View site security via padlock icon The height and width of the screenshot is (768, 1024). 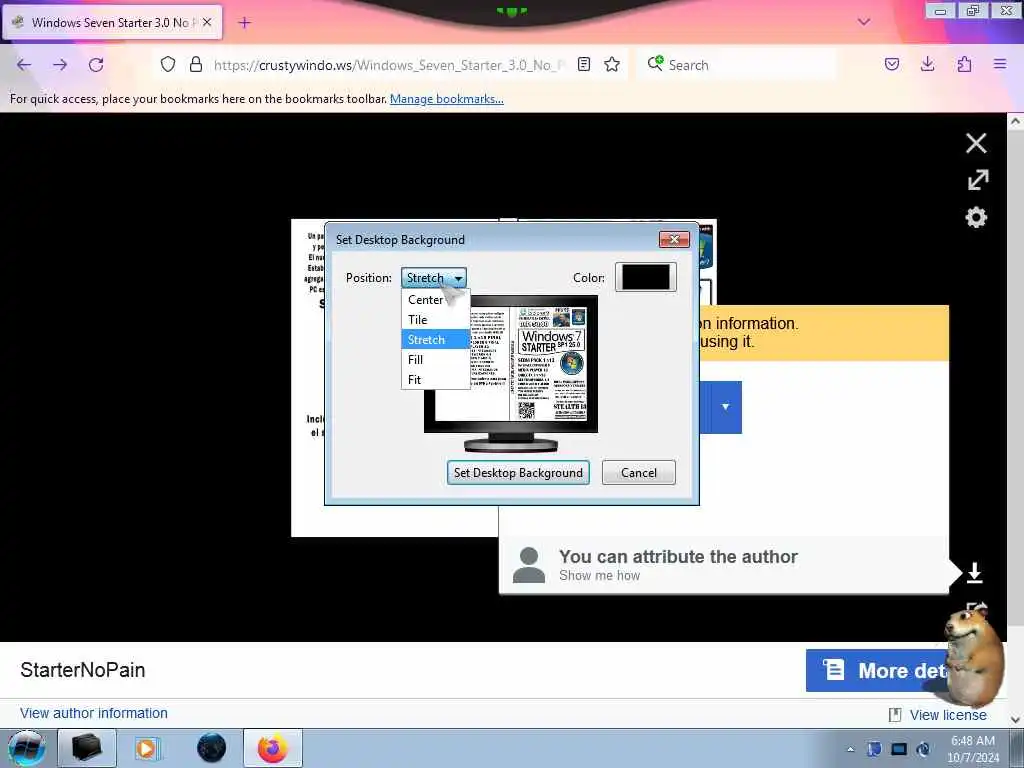click(195, 65)
